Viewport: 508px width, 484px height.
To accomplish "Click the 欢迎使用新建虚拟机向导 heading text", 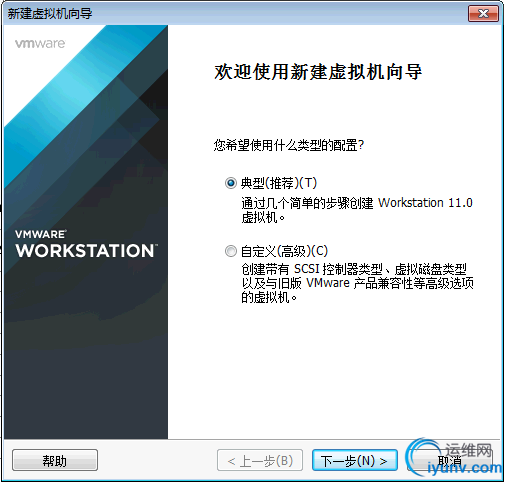I will point(318,72).
